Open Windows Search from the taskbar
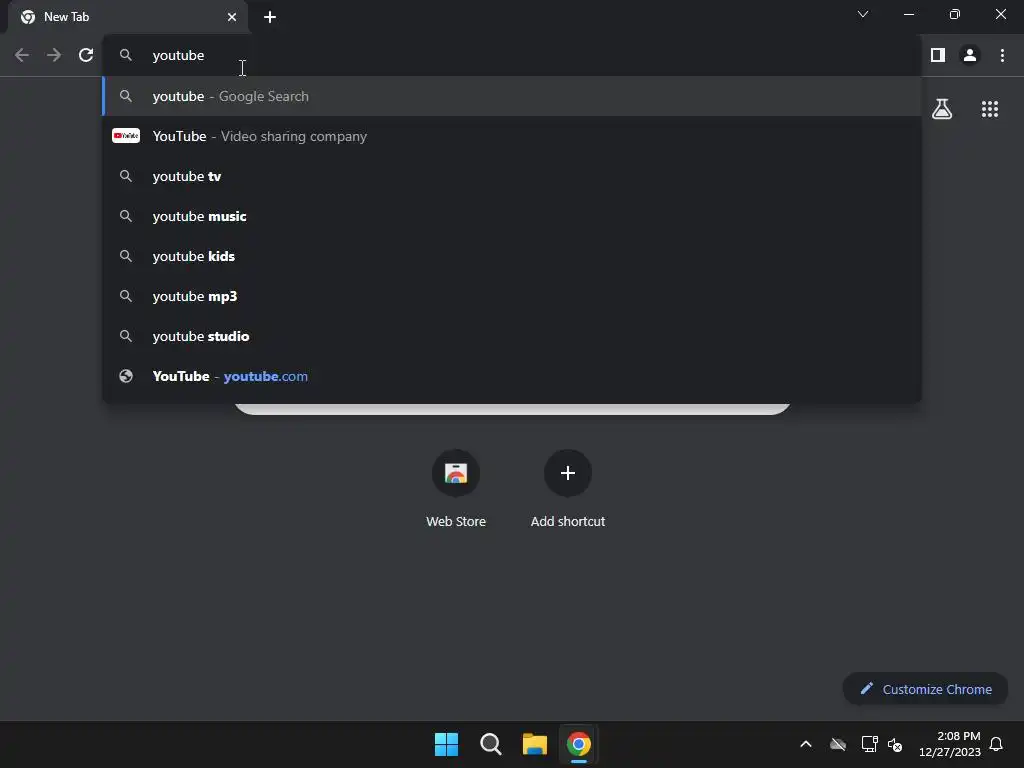This screenshot has width=1024, height=768. [490, 744]
